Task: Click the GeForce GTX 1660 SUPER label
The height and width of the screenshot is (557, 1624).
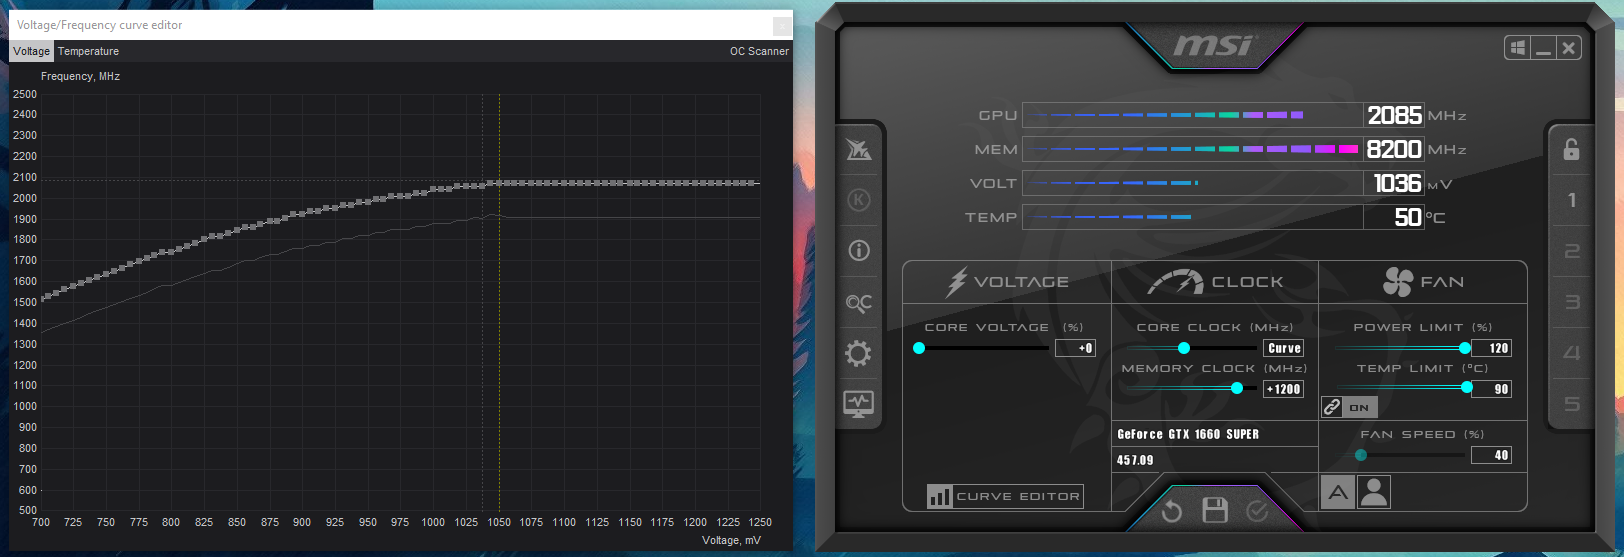Action: point(1188,434)
